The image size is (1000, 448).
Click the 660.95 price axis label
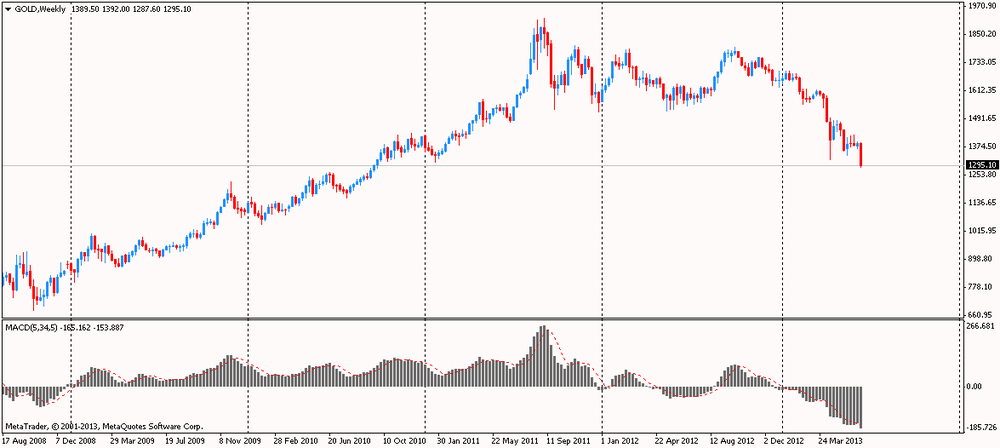[x=979, y=315]
